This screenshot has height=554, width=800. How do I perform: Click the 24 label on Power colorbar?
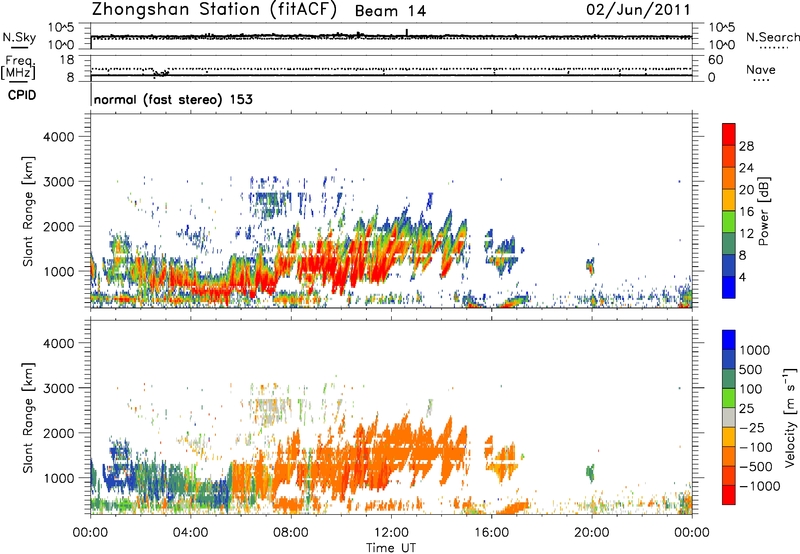[746, 168]
